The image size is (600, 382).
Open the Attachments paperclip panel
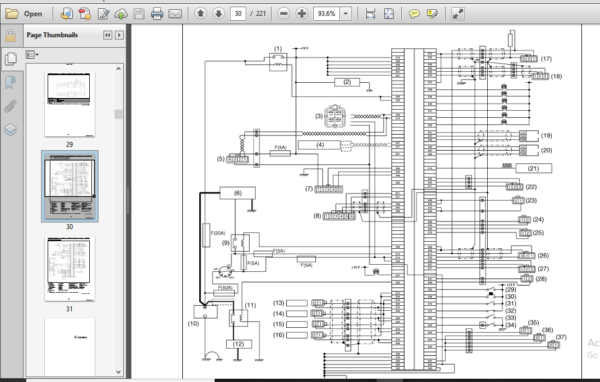pos(11,106)
